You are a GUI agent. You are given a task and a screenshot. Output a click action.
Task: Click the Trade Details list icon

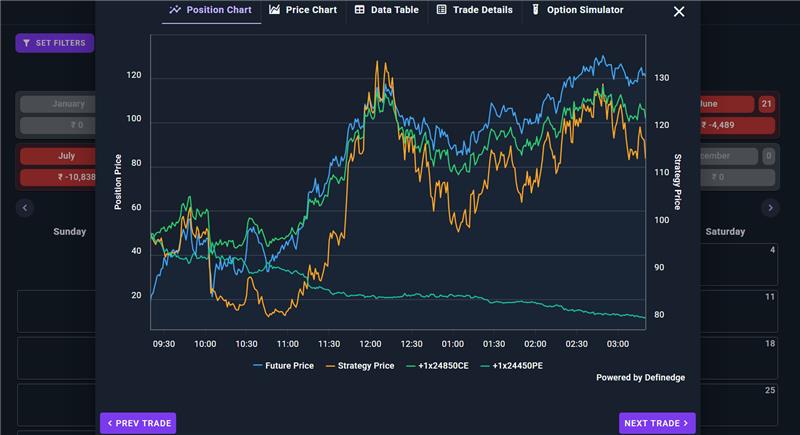click(x=442, y=10)
